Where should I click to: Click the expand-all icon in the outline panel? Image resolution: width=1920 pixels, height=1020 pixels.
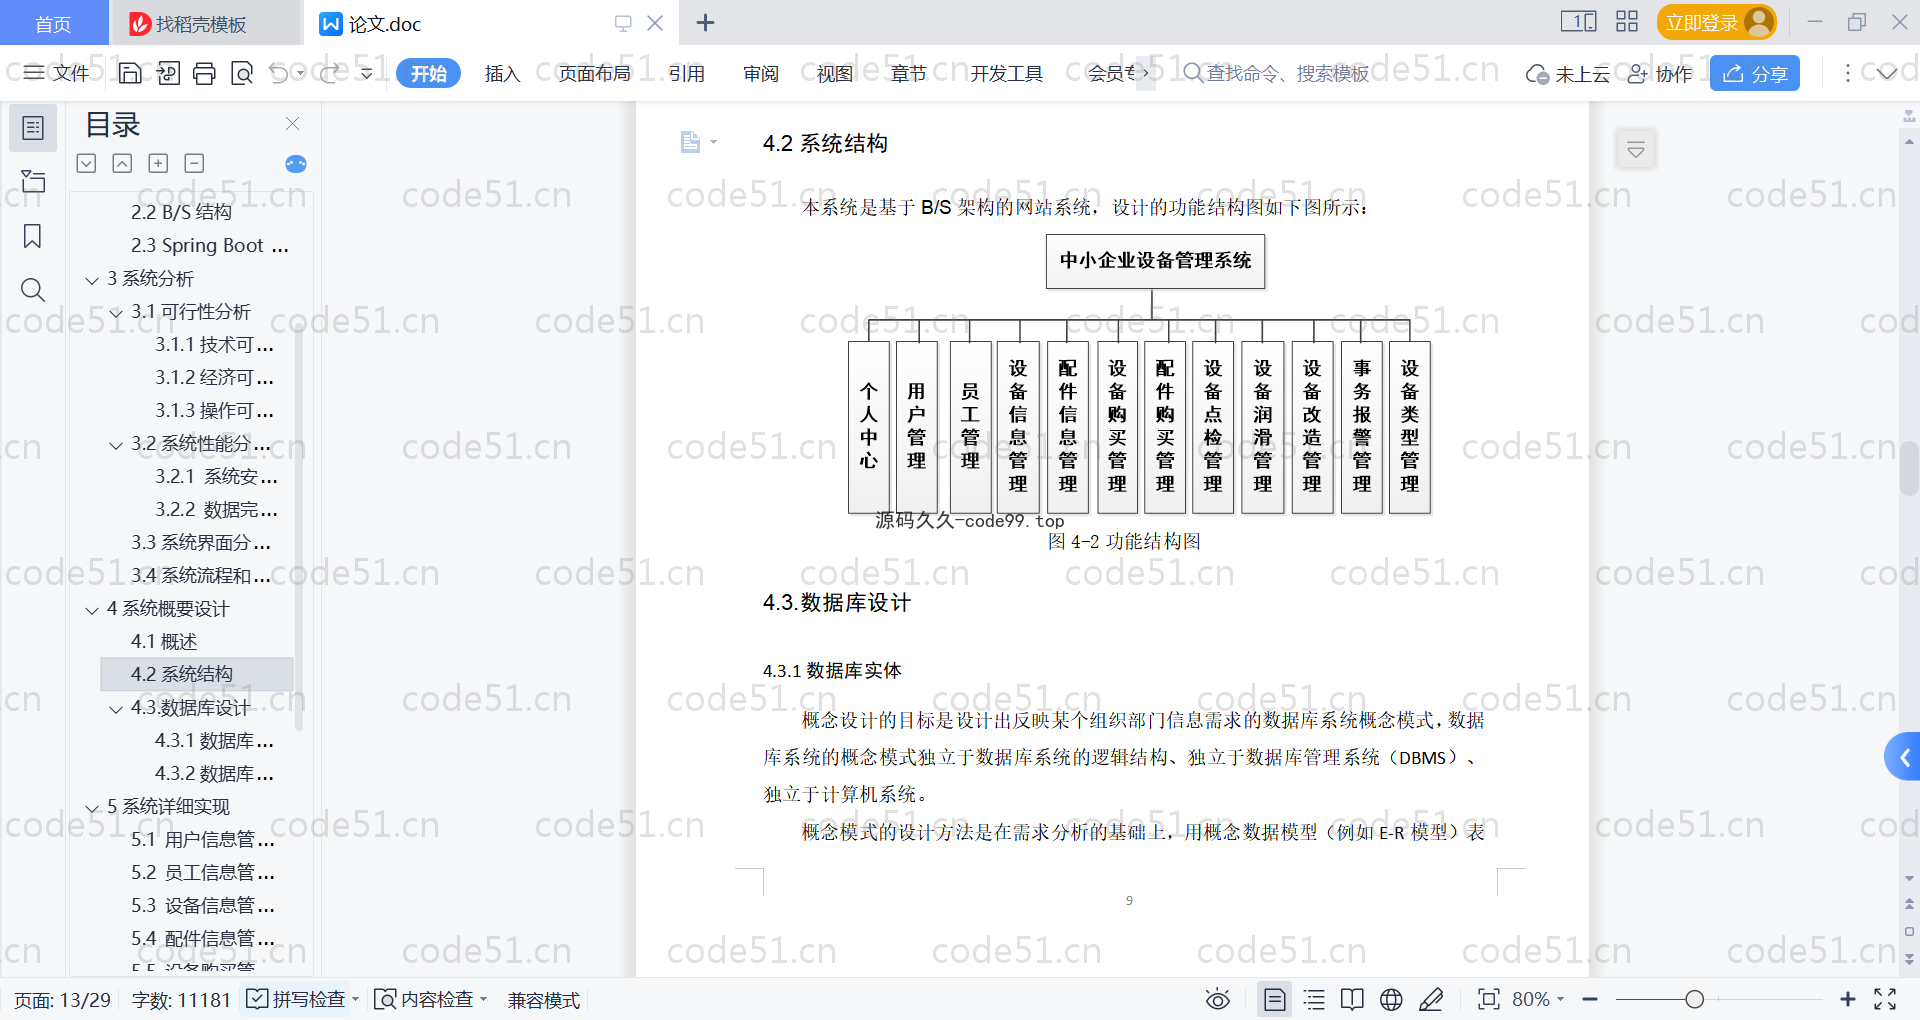(87, 163)
